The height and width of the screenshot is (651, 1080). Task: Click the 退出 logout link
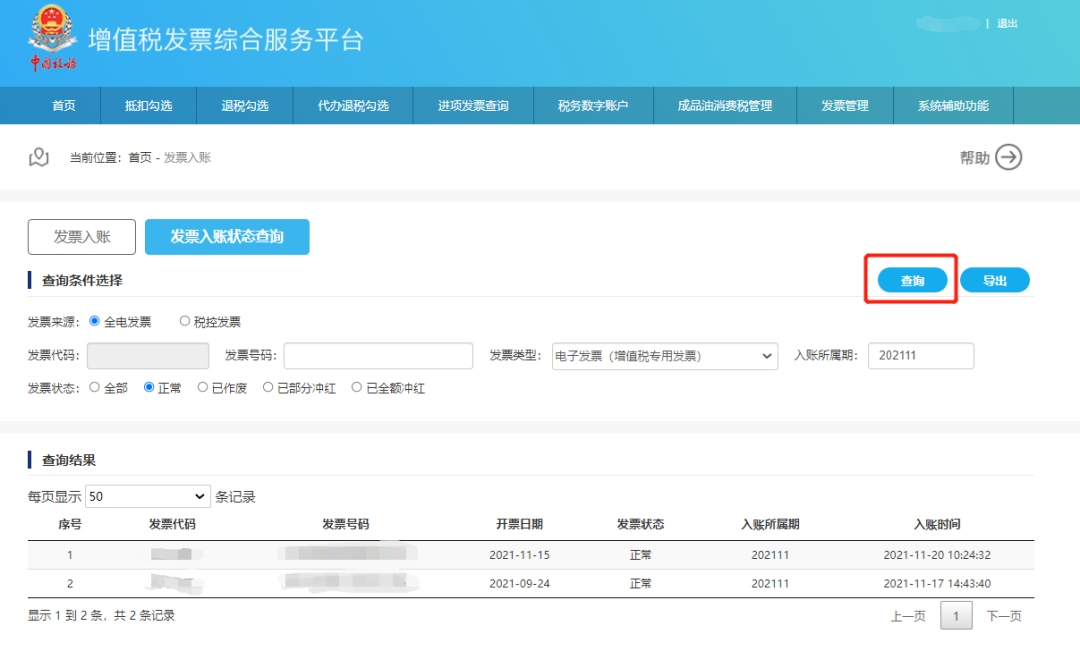[x=1006, y=24]
